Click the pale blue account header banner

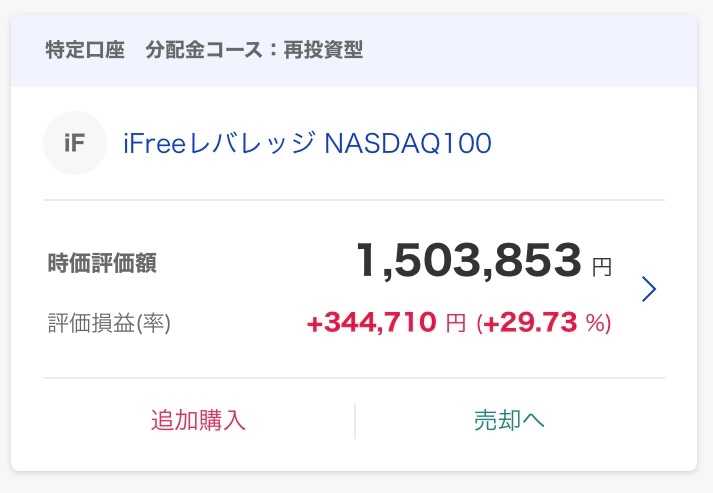pos(354,50)
